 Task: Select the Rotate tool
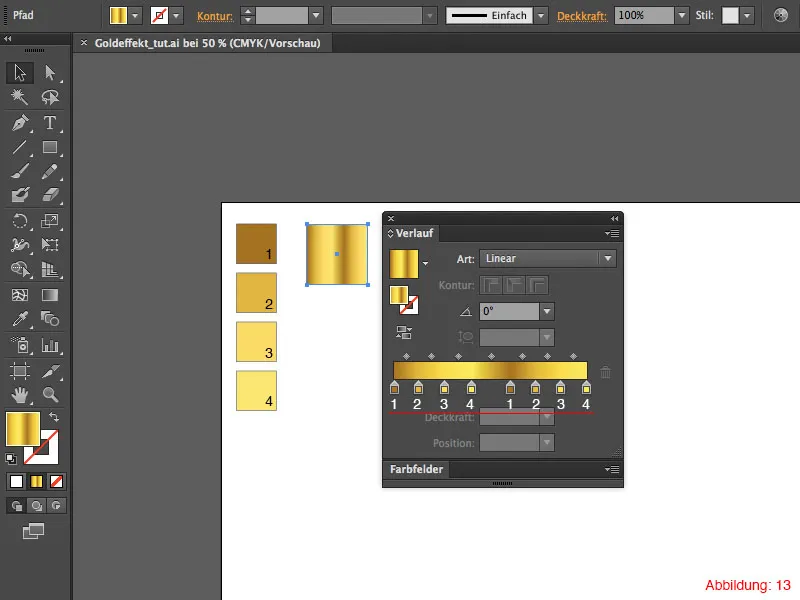[x=20, y=221]
